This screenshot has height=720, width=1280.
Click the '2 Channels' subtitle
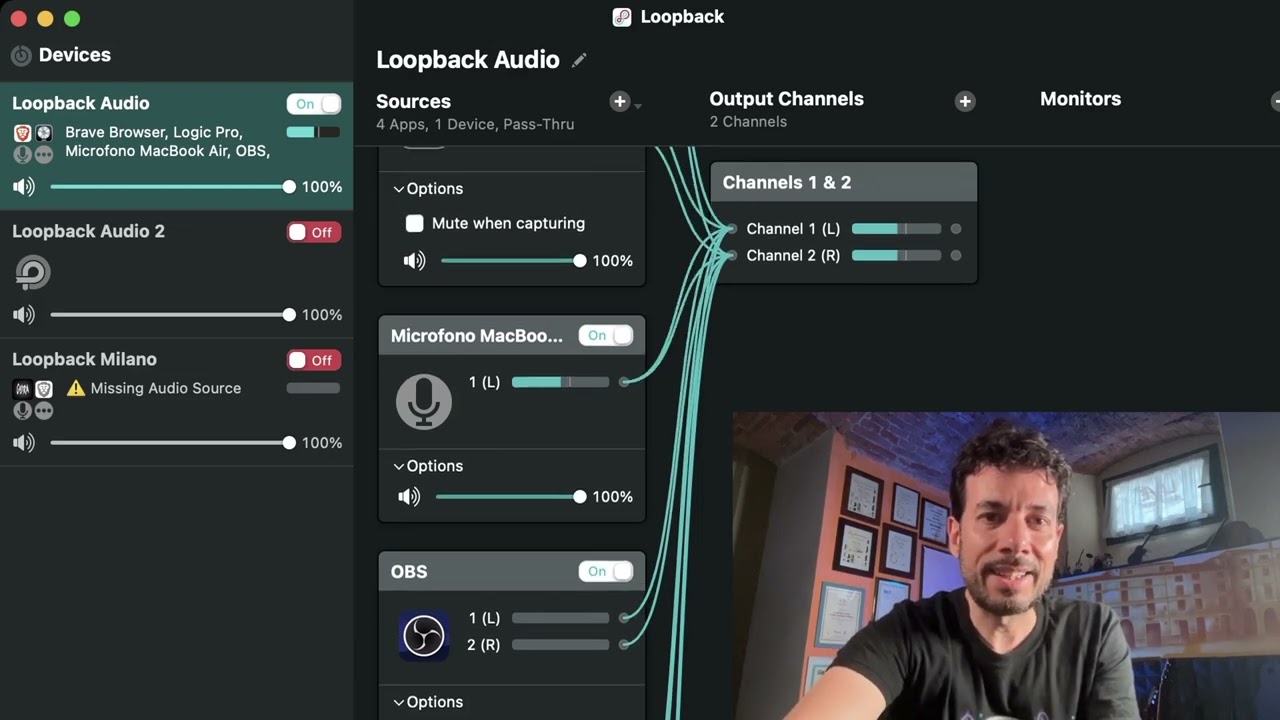pyautogui.click(x=748, y=122)
